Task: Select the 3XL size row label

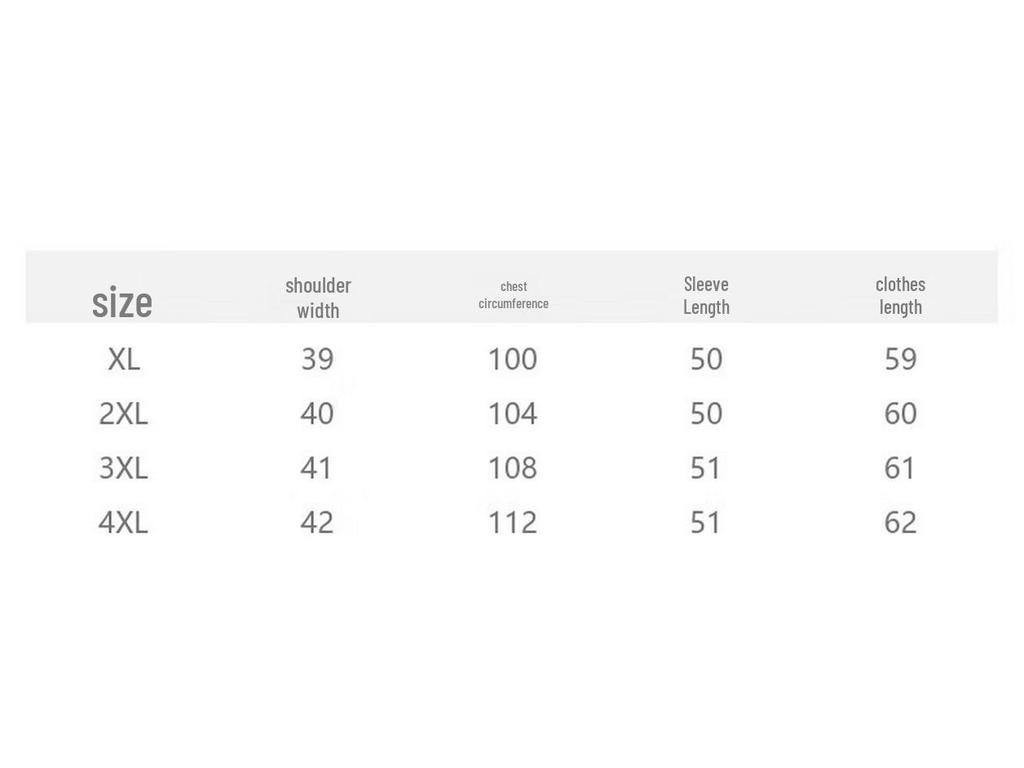Action: click(123, 468)
